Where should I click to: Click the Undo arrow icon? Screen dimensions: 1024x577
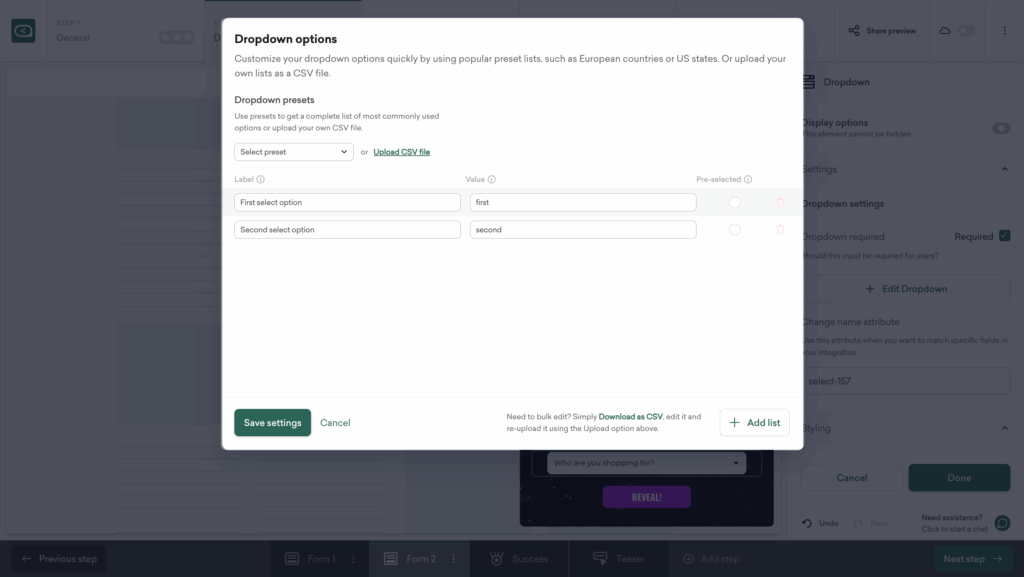pyautogui.click(x=807, y=523)
